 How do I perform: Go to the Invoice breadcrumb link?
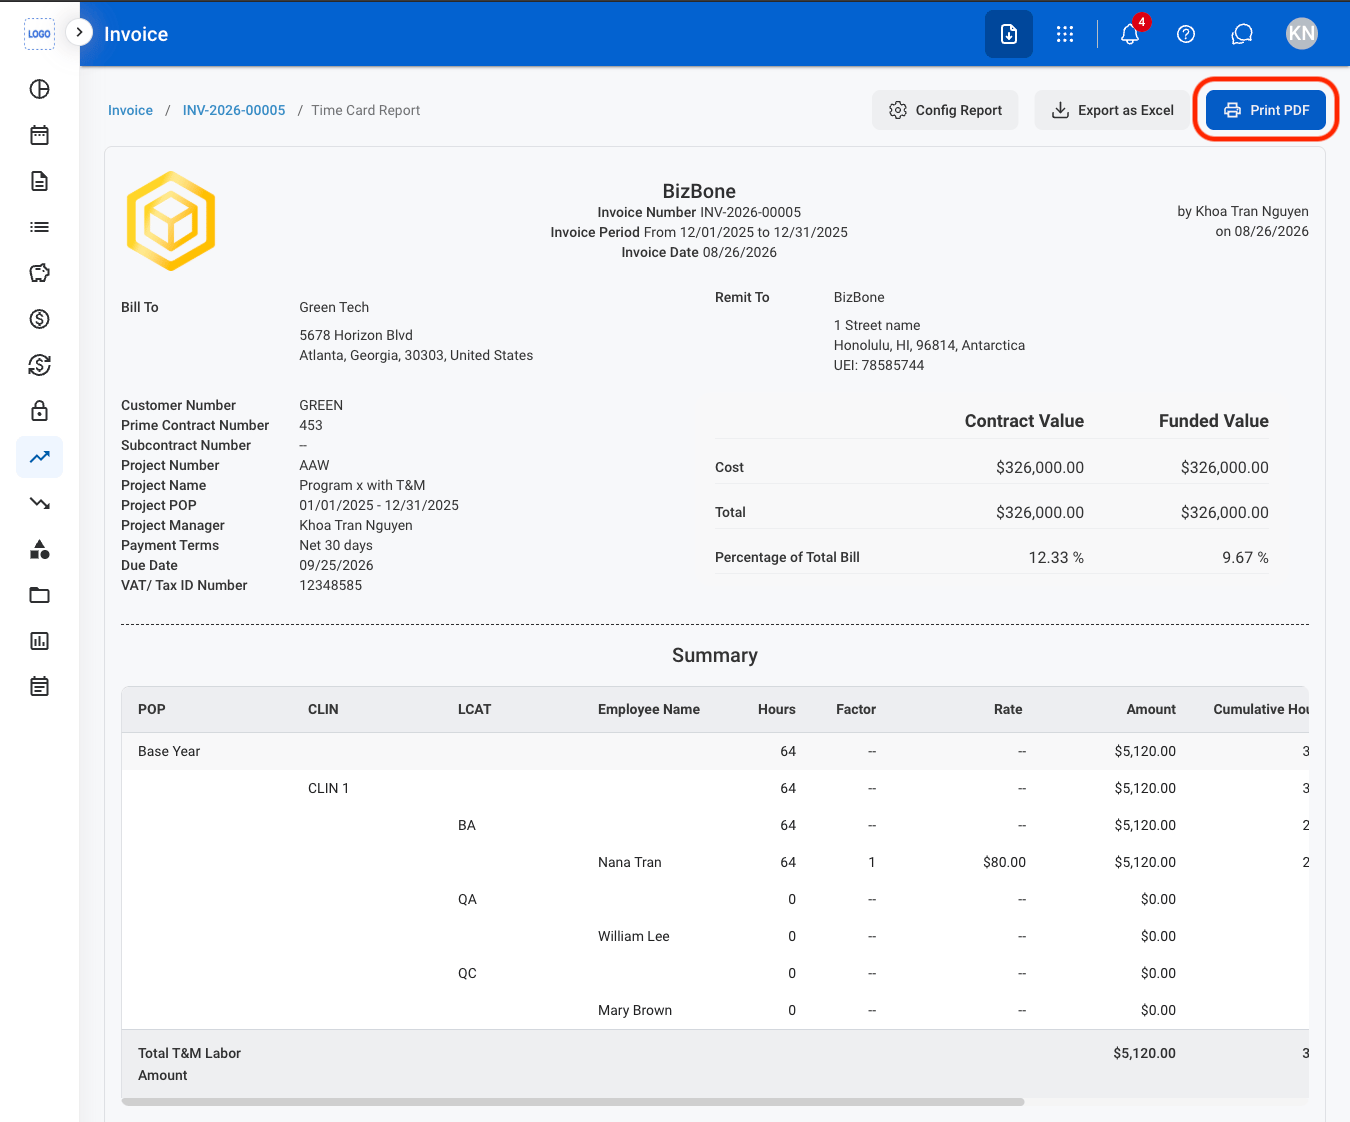(x=130, y=110)
